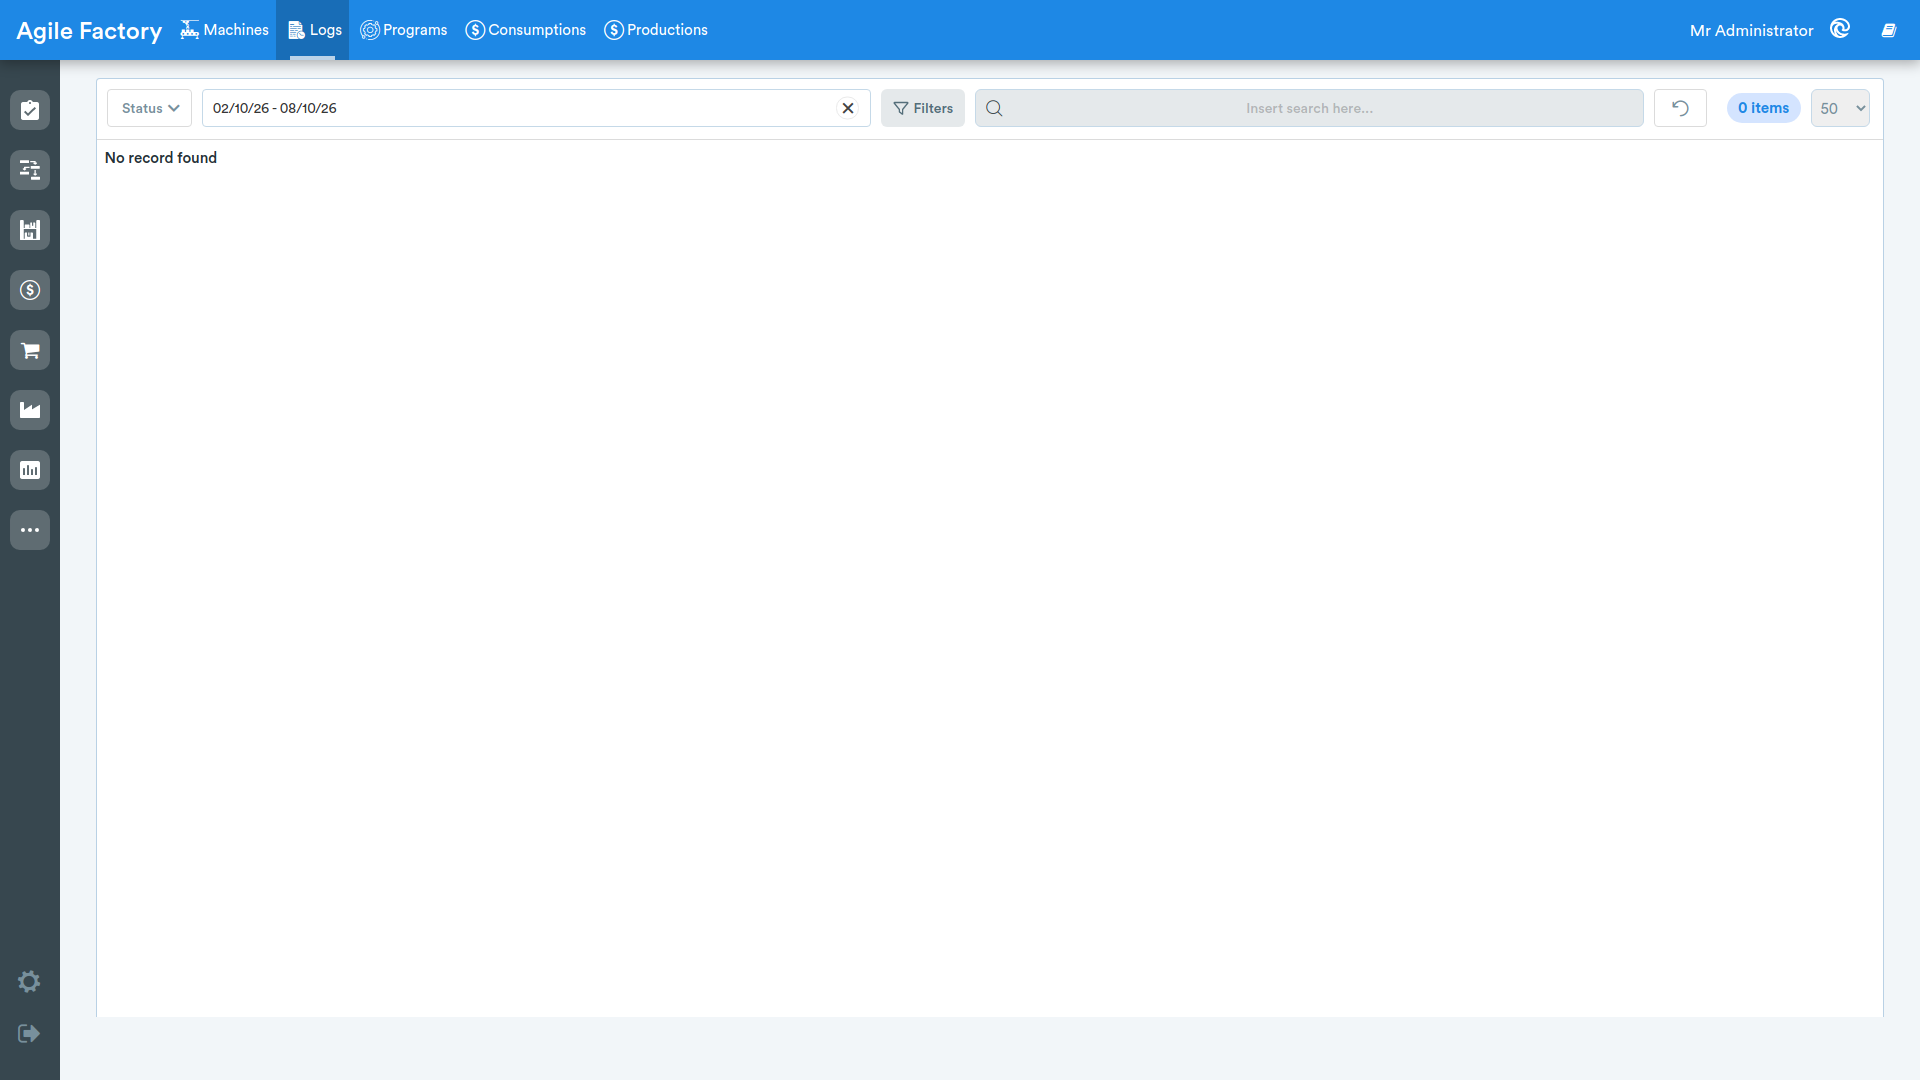Viewport: 1920px width, 1080px height.
Task: Click the magnifier search icon
Action: (x=994, y=108)
